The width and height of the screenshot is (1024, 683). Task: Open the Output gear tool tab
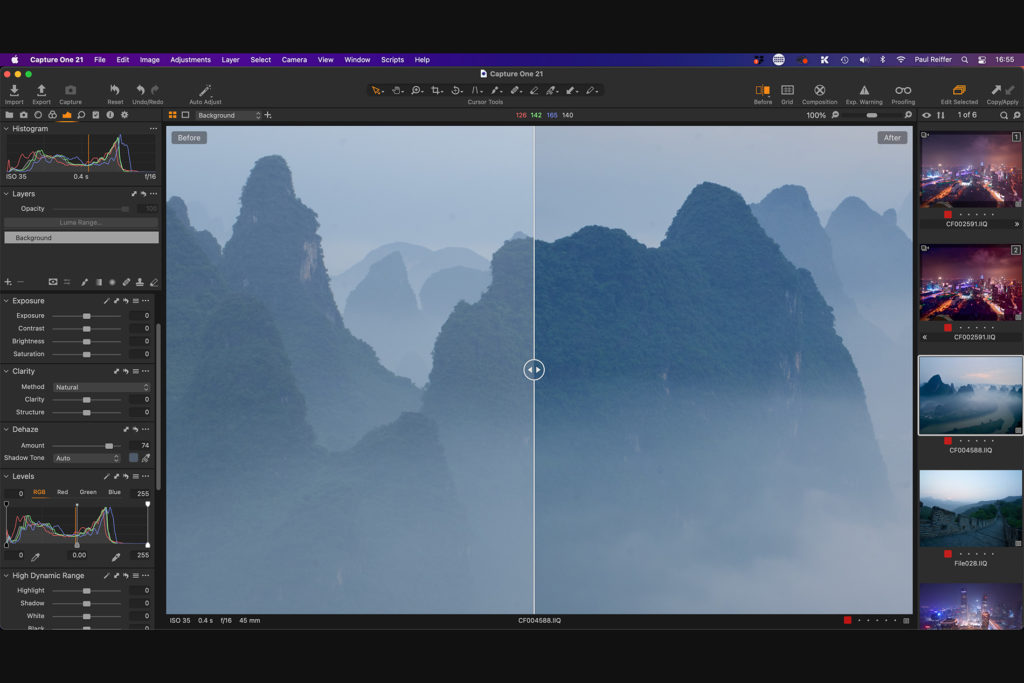coord(124,115)
